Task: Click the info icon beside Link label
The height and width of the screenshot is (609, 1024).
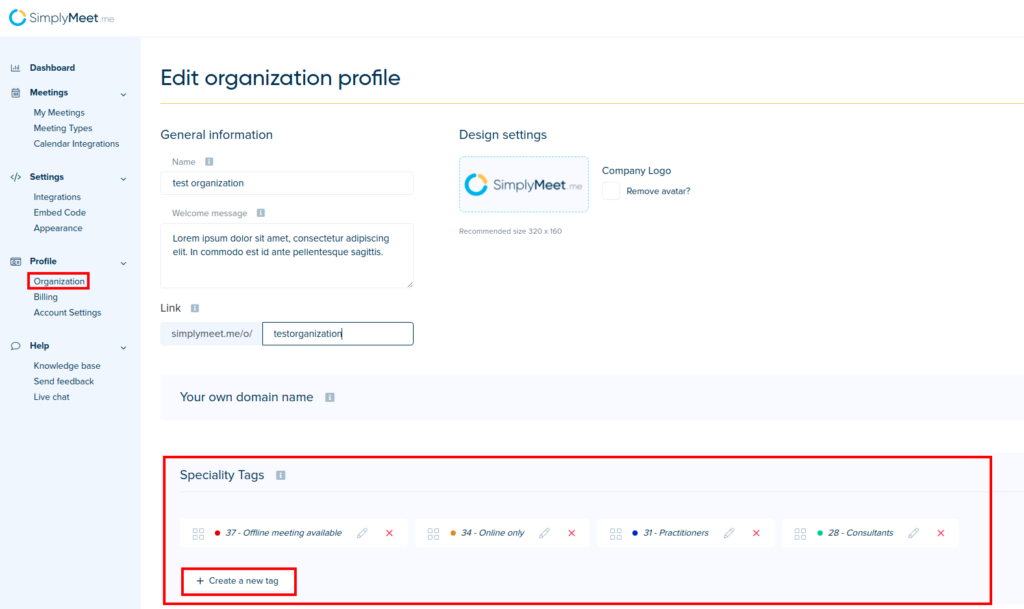Action: (x=195, y=308)
